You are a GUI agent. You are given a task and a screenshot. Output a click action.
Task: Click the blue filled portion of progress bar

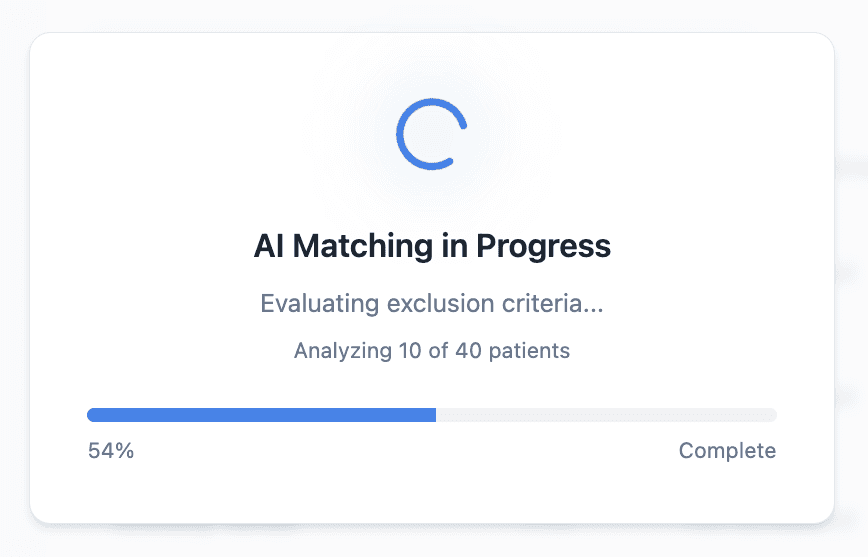[260, 415]
